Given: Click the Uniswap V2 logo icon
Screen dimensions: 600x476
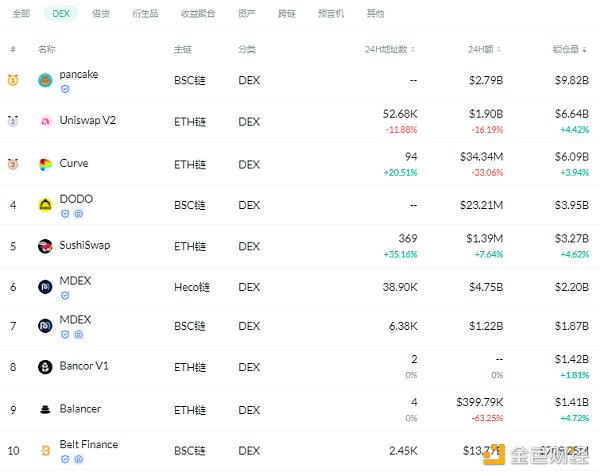Looking at the screenshot, I should pos(45,122).
